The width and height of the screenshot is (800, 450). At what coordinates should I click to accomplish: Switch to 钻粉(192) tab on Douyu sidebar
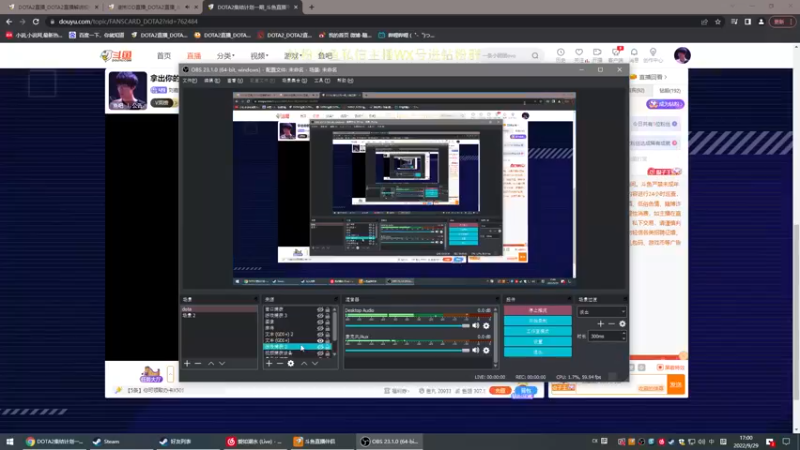coord(670,91)
